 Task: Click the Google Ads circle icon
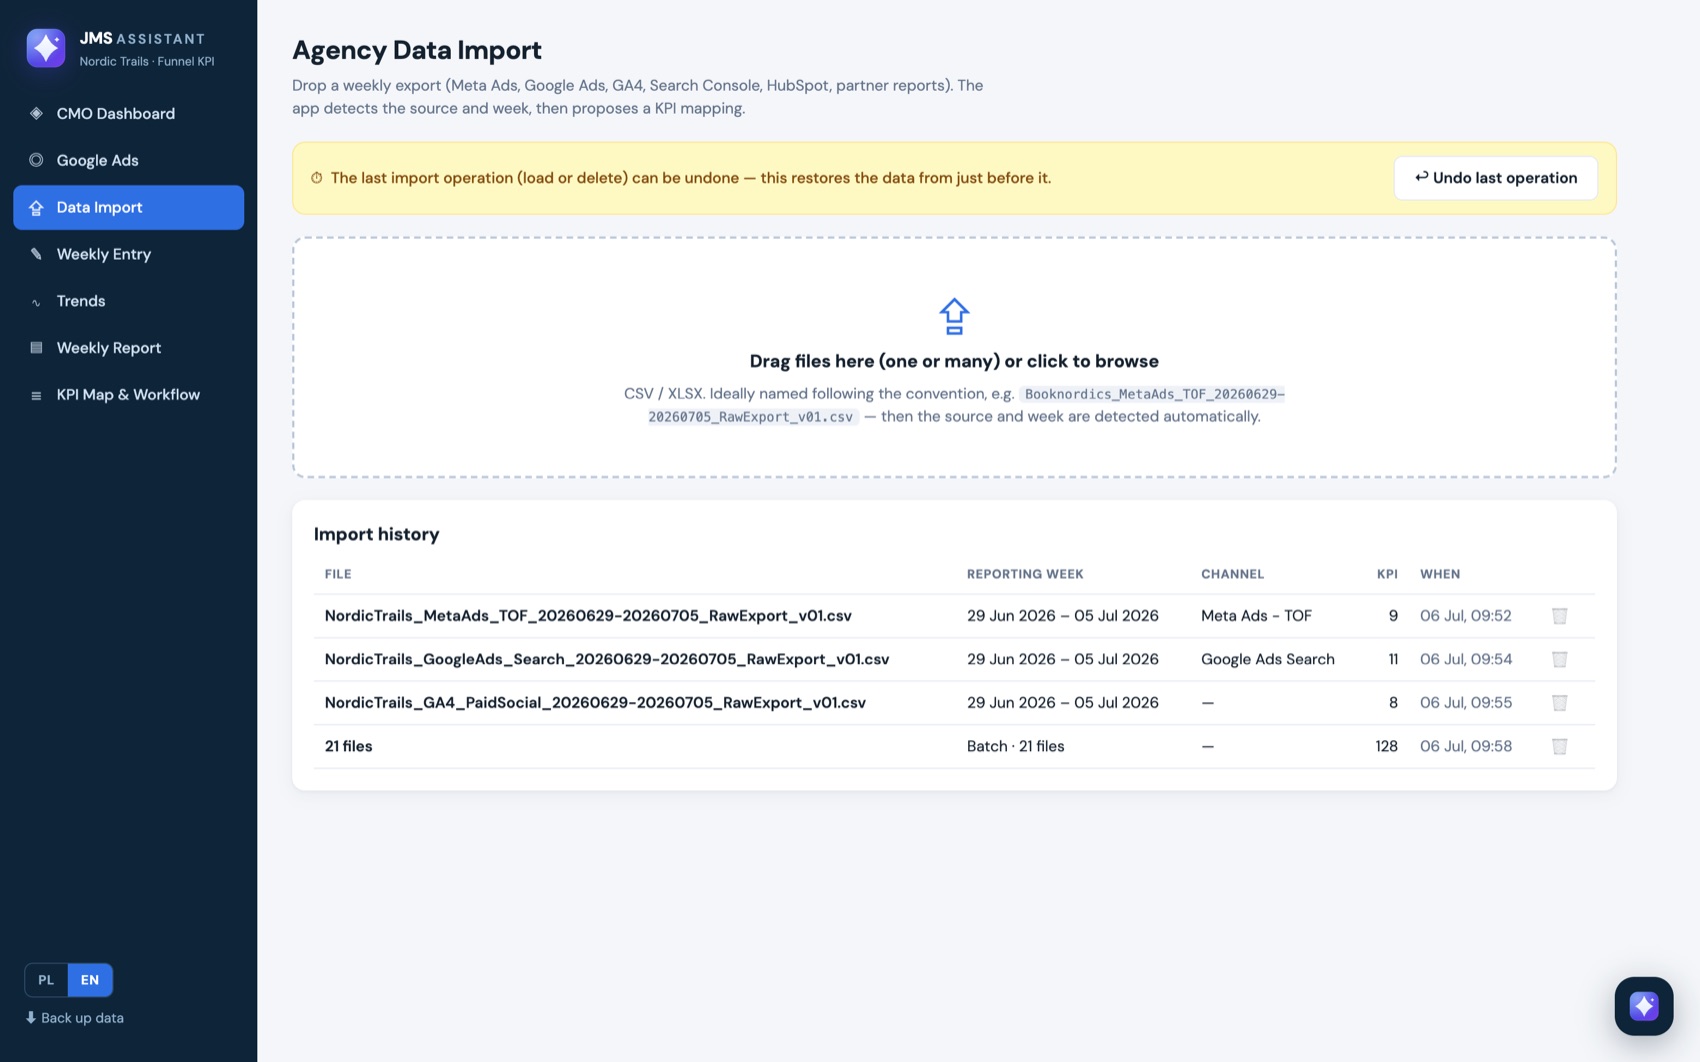point(36,160)
